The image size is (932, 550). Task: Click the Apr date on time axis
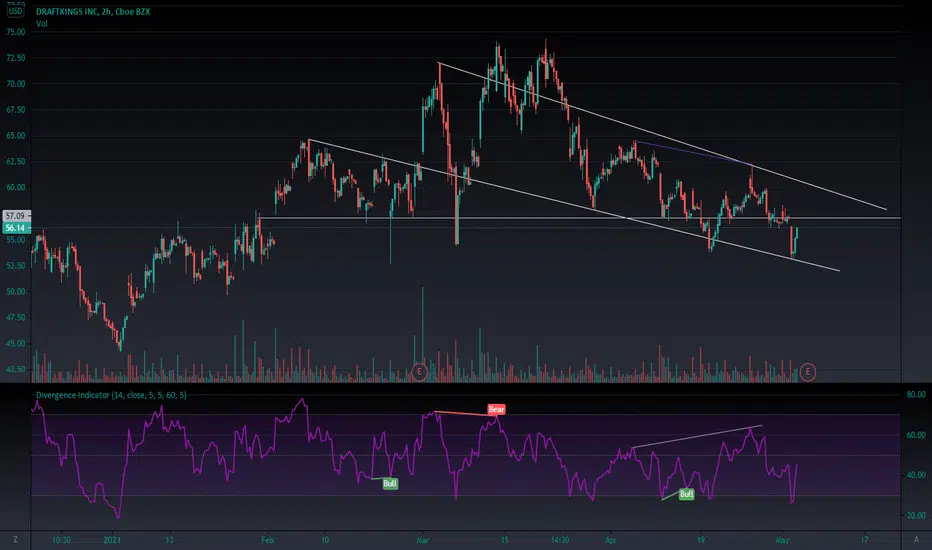tap(610, 540)
